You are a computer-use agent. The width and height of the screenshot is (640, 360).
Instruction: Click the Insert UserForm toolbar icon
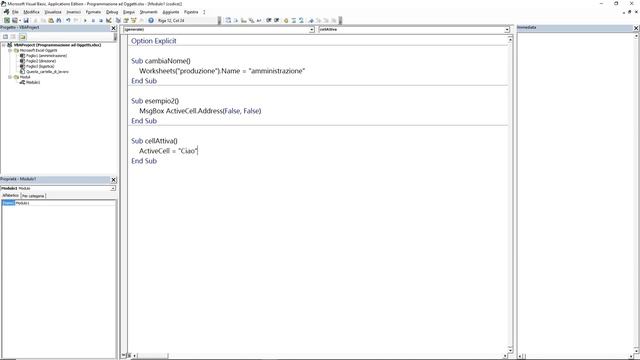coord(15,20)
